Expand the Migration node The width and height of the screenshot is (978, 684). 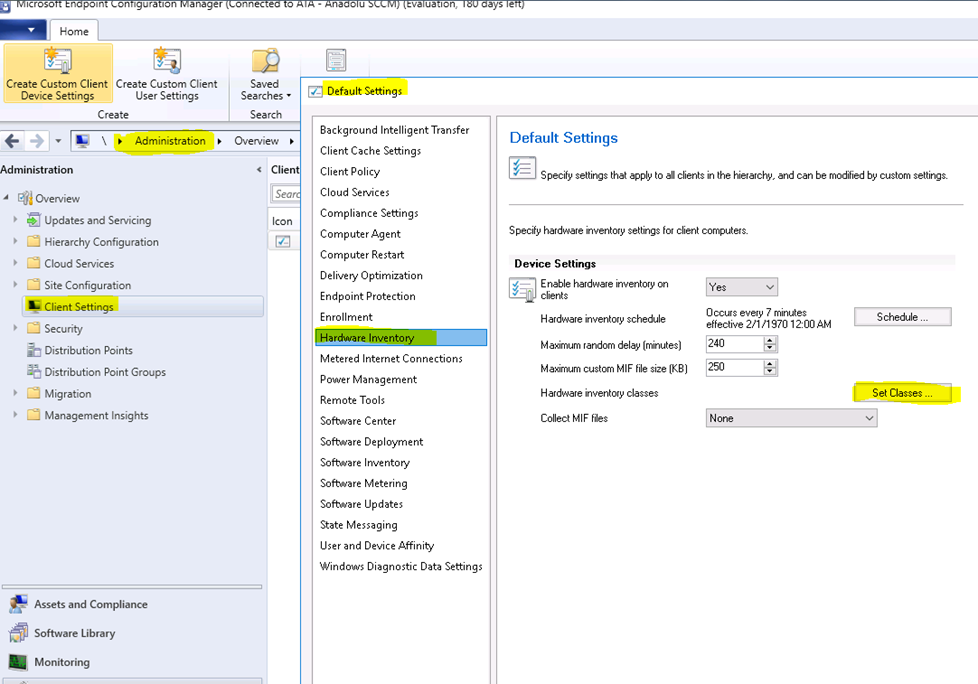pos(16,393)
